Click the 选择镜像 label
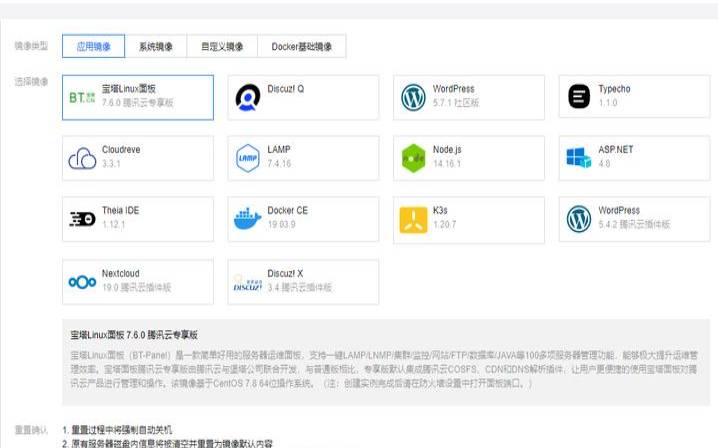The image size is (718, 448). point(31,82)
